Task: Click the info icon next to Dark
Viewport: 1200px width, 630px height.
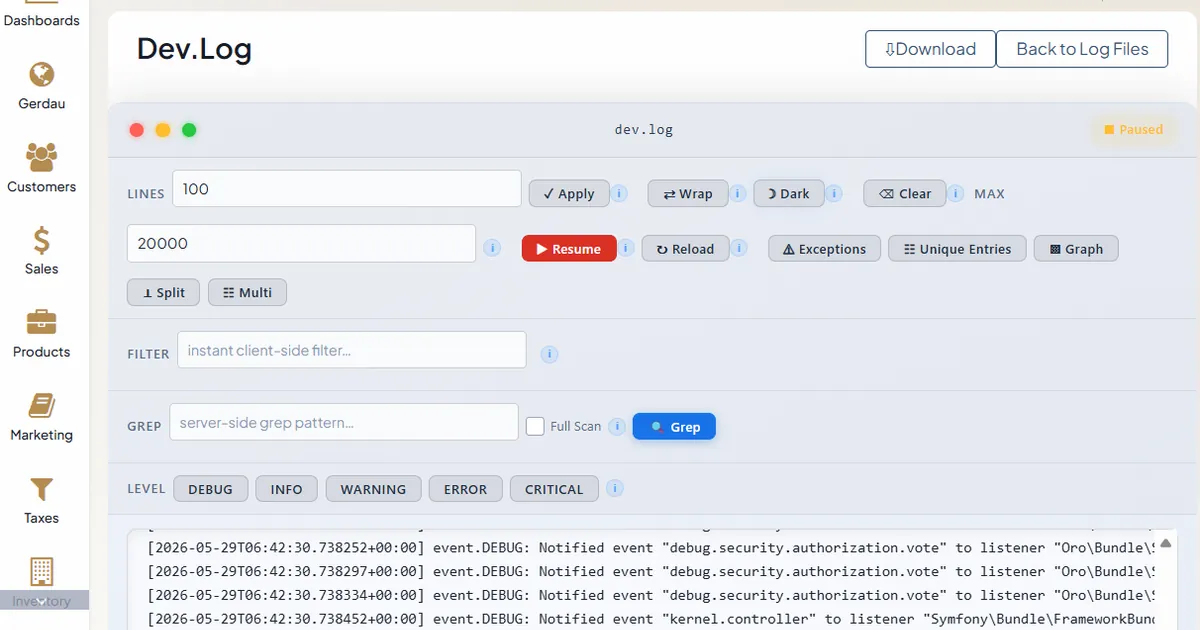Action: click(x=835, y=194)
